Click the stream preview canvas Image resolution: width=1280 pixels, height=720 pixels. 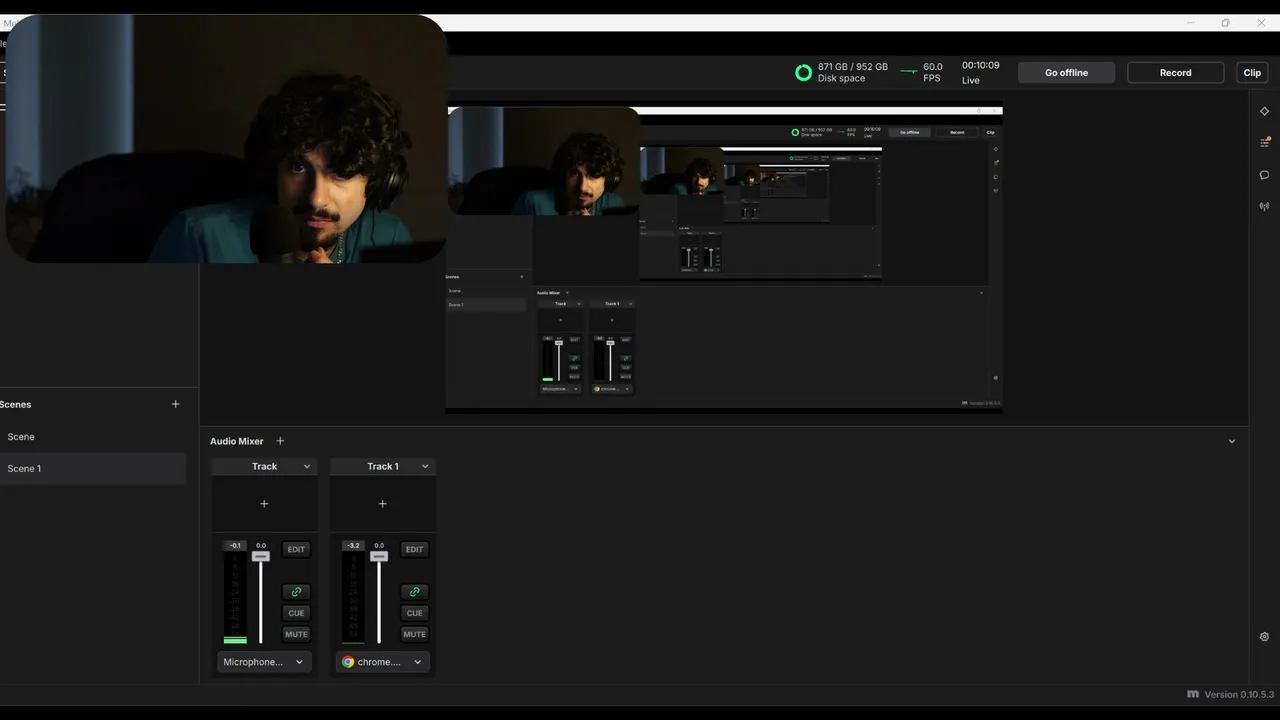coord(724,258)
